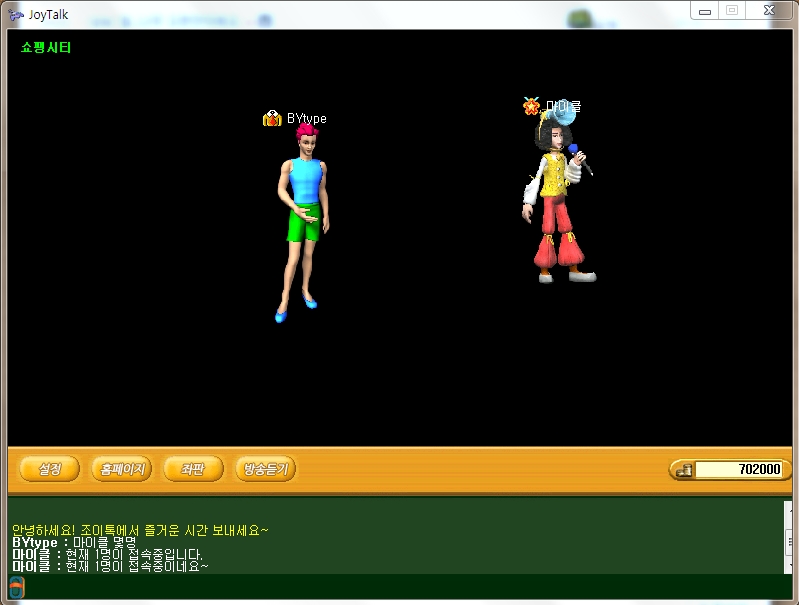Click the orange chat mode icon bottom-left

pyautogui.click(x=17, y=588)
